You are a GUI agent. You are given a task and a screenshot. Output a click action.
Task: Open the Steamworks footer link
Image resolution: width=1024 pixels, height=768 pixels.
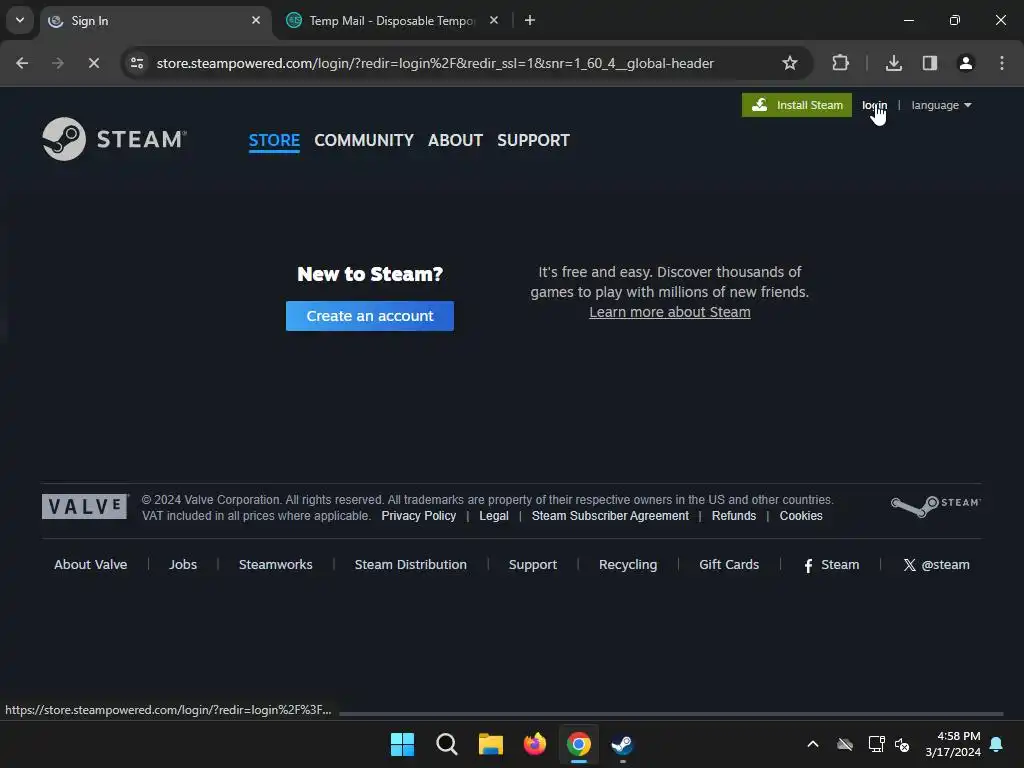click(x=276, y=564)
